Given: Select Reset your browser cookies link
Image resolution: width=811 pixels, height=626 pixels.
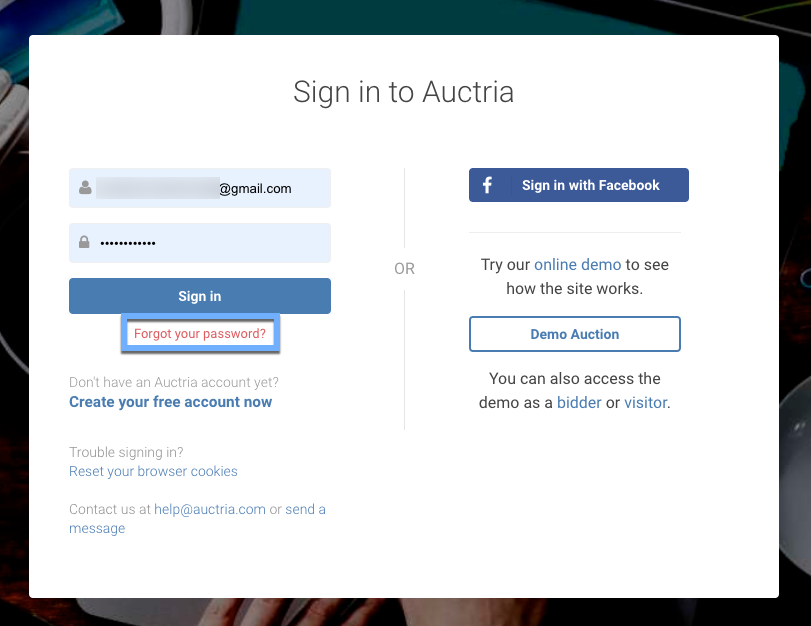Looking at the screenshot, I should tap(153, 471).
